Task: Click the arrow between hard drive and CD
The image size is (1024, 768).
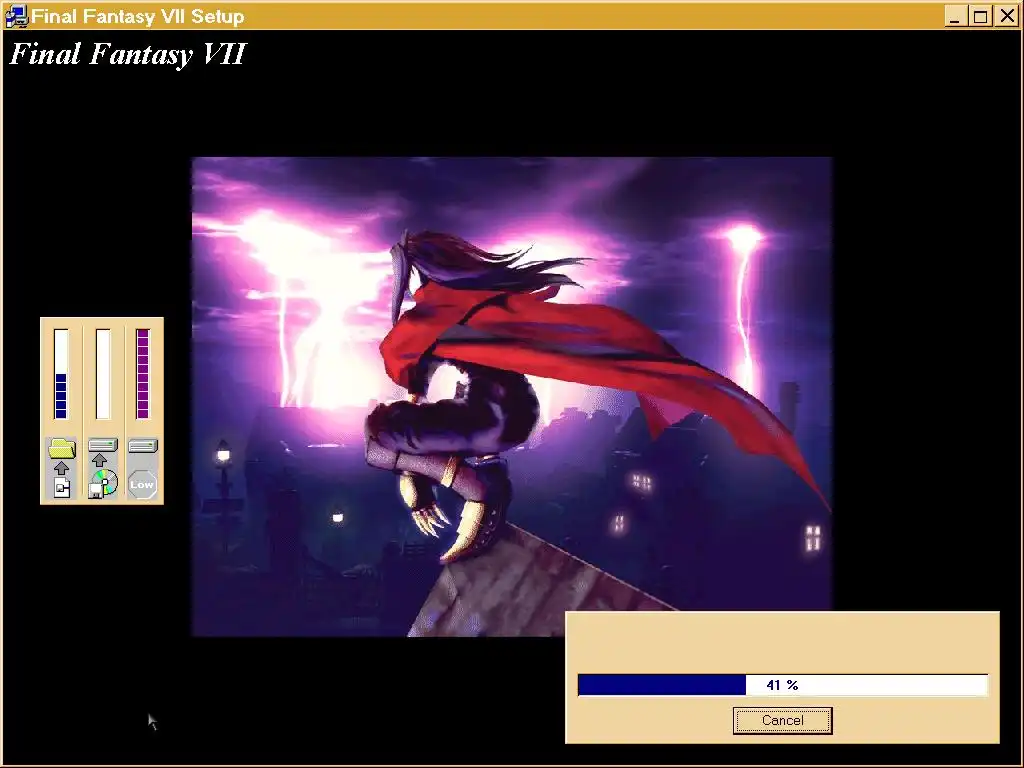Action: coord(99,460)
